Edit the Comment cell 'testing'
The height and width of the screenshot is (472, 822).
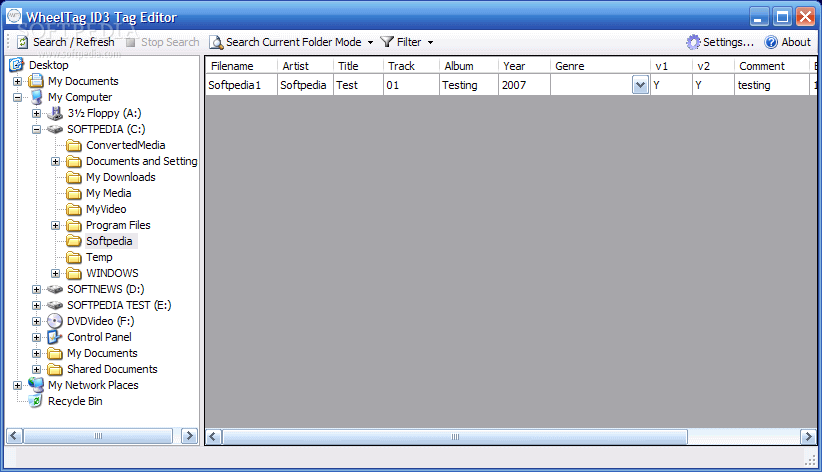(772, 85)
